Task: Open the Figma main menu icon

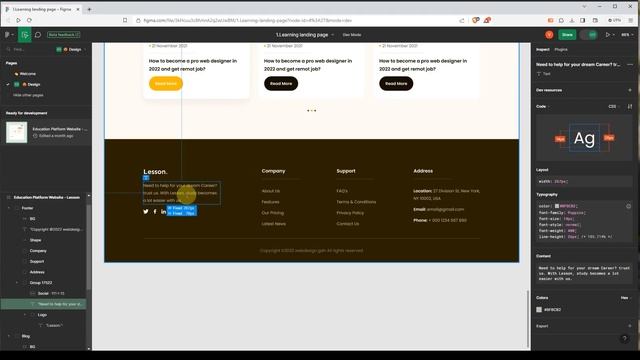Action: [8, 35]
